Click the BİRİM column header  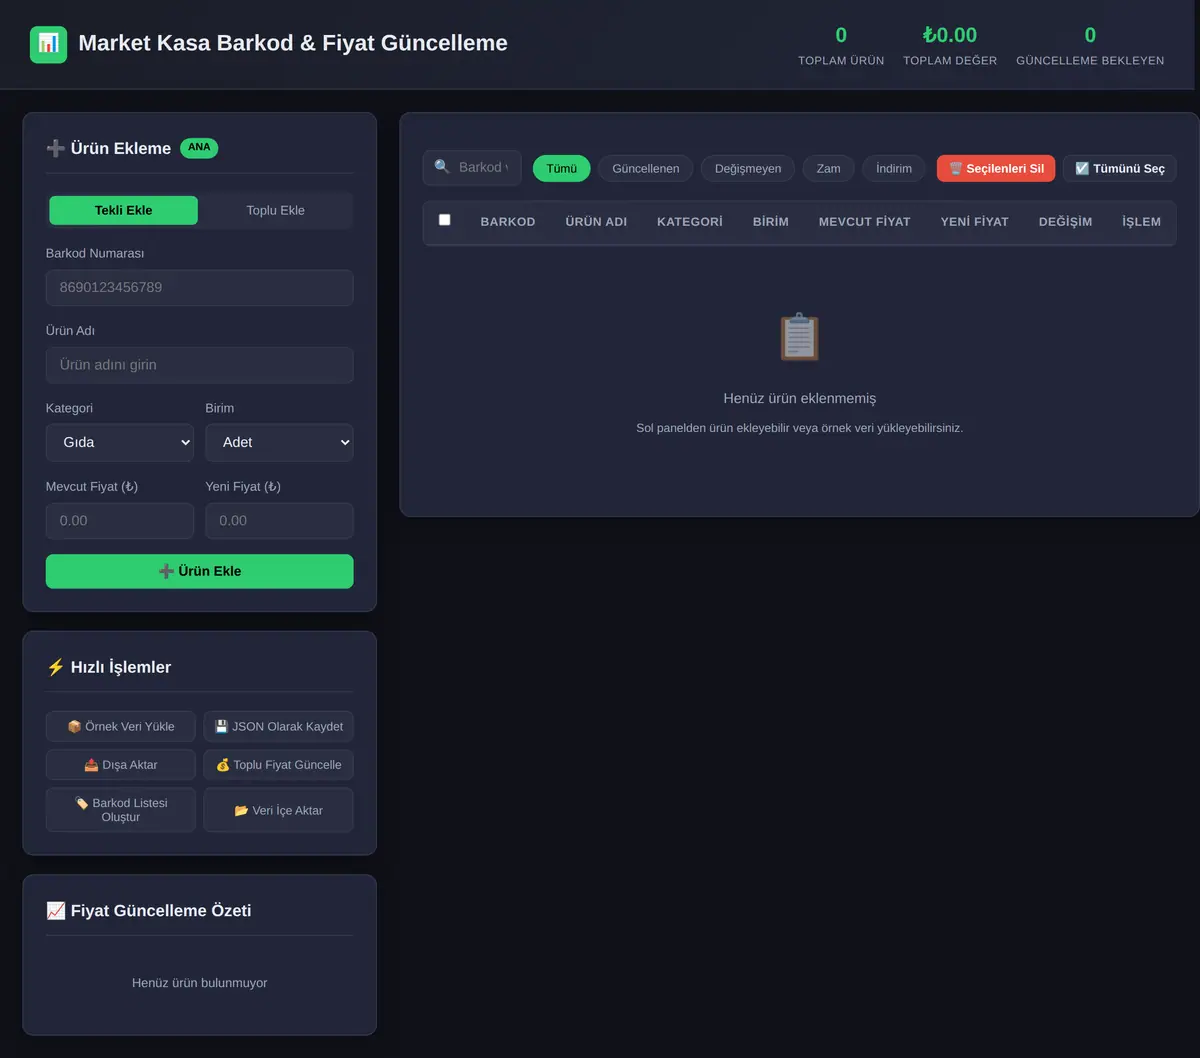(x=771, y=222)
